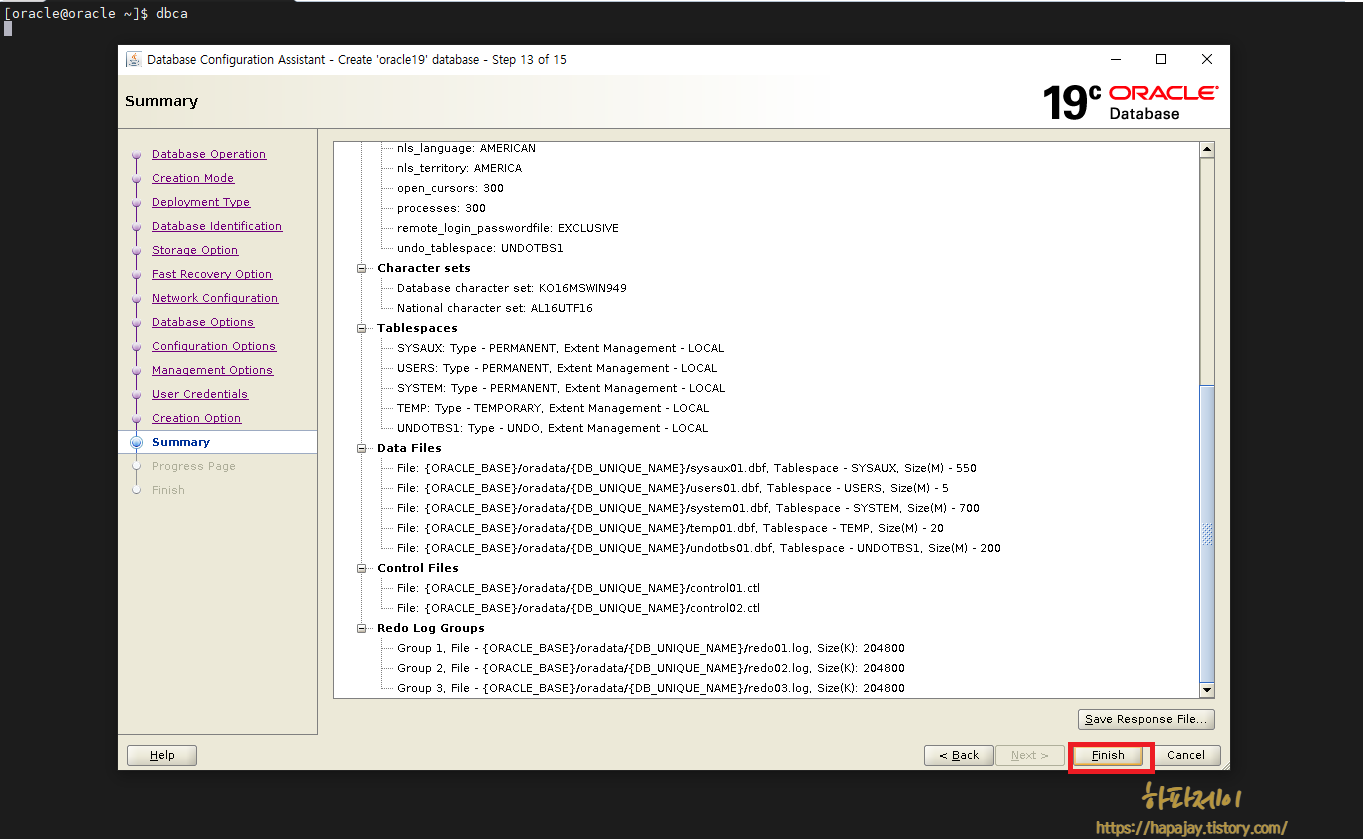Click the Java icon in title bar
The height and width of the screenshot is (839, 1363).
click(x=134, y=59)
